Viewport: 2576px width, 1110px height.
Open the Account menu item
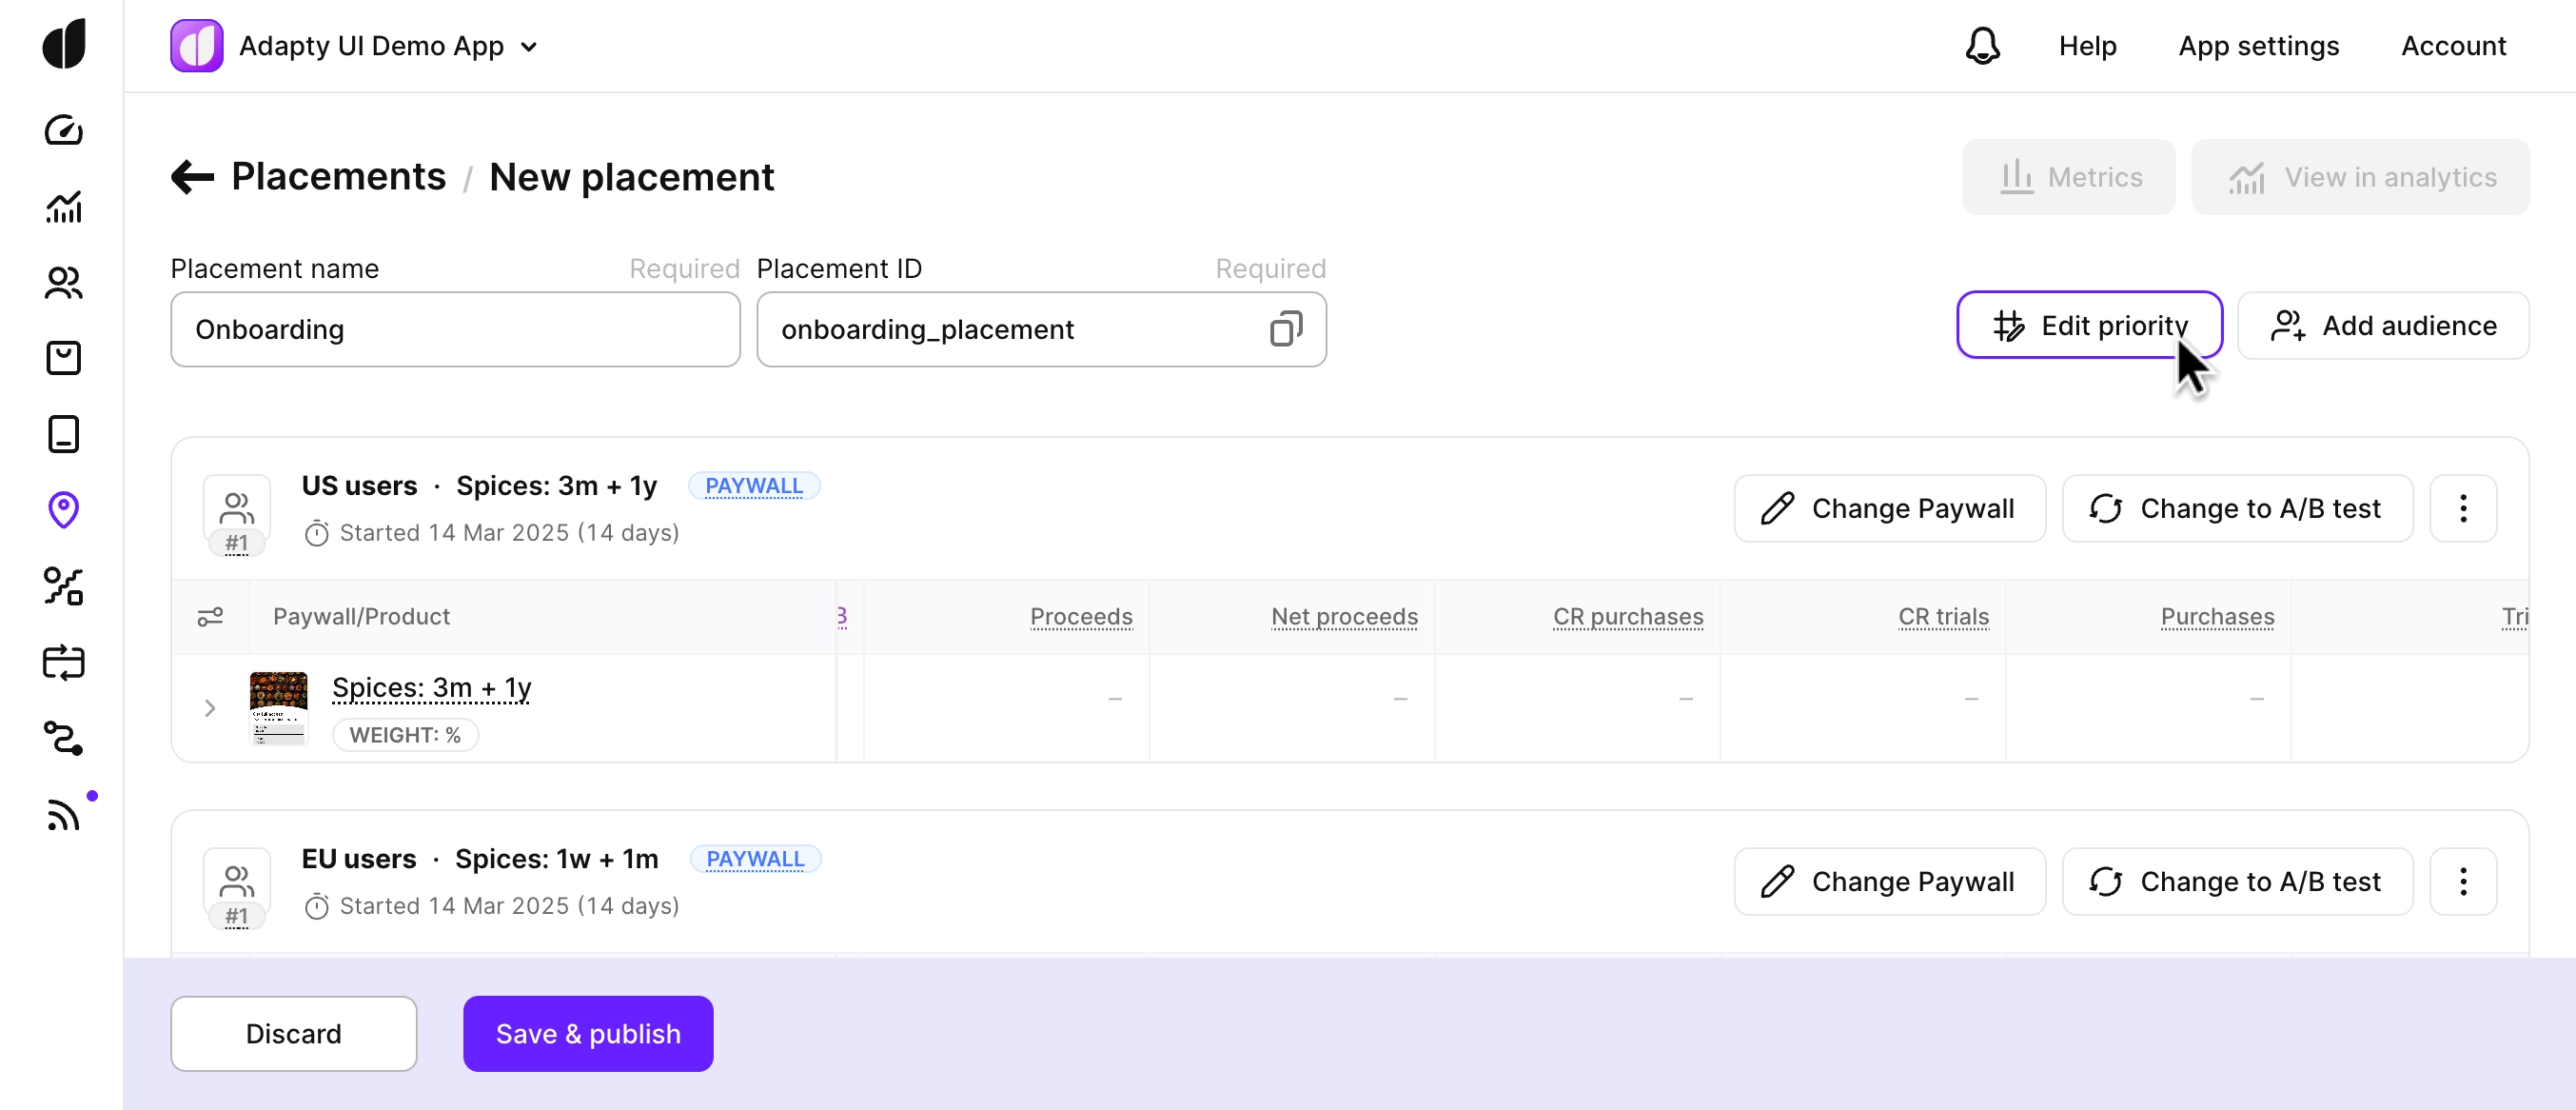pos(2453,46)
